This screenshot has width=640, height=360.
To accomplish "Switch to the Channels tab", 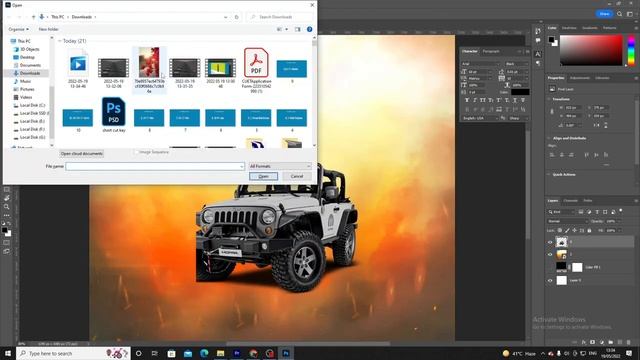I will 571,200.
